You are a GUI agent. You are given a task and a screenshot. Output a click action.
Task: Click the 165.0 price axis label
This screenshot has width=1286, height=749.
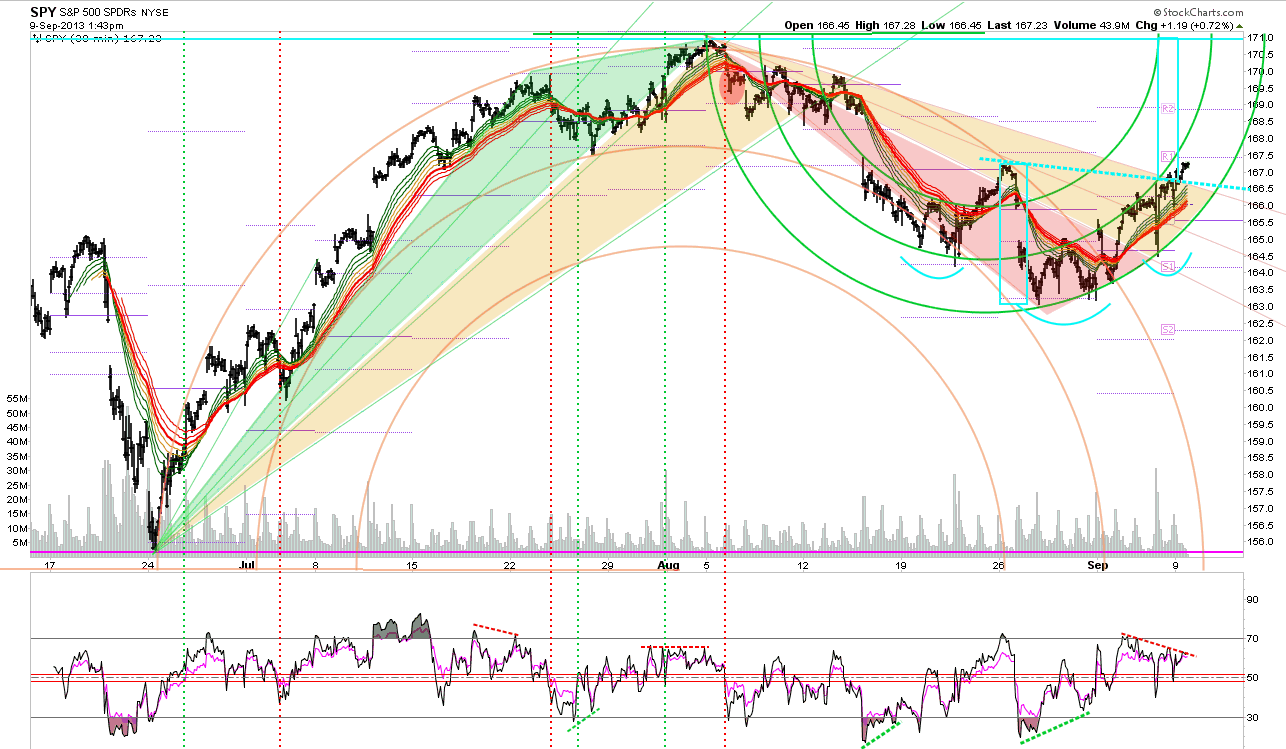(x=1259, y=239)
